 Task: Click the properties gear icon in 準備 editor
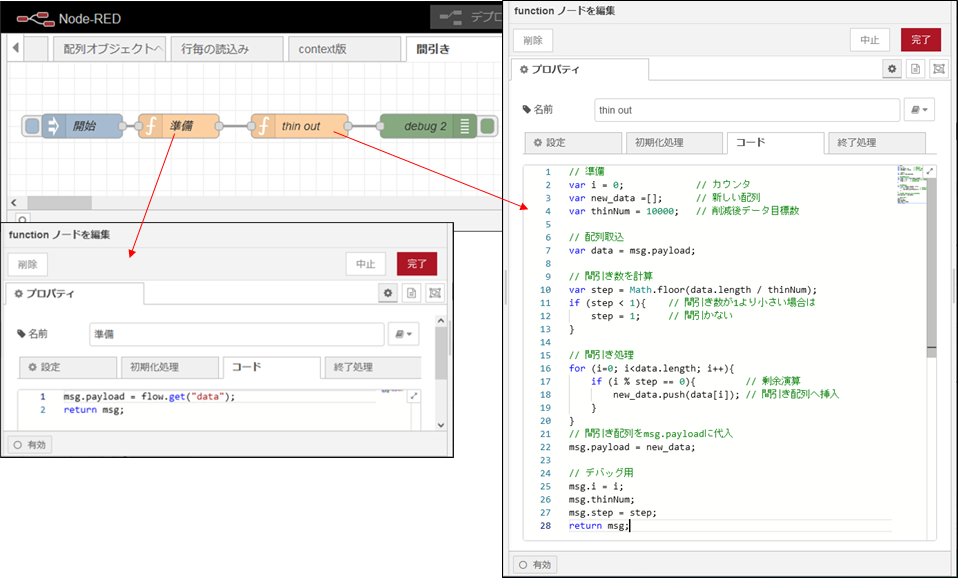coord(387,293)
